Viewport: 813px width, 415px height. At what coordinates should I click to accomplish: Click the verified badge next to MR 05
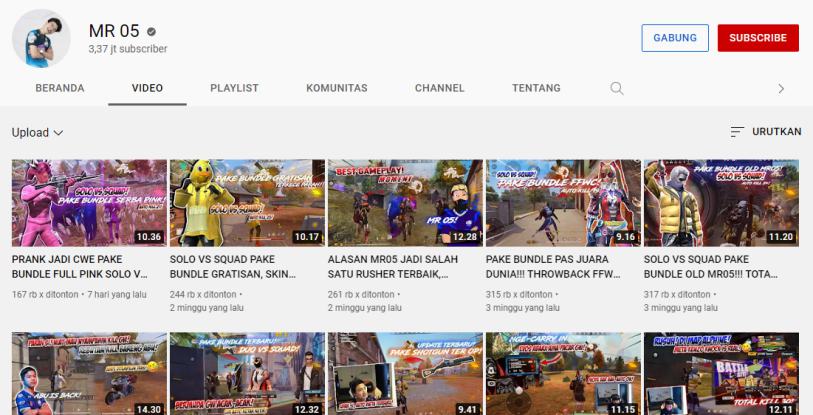point(151,32)
